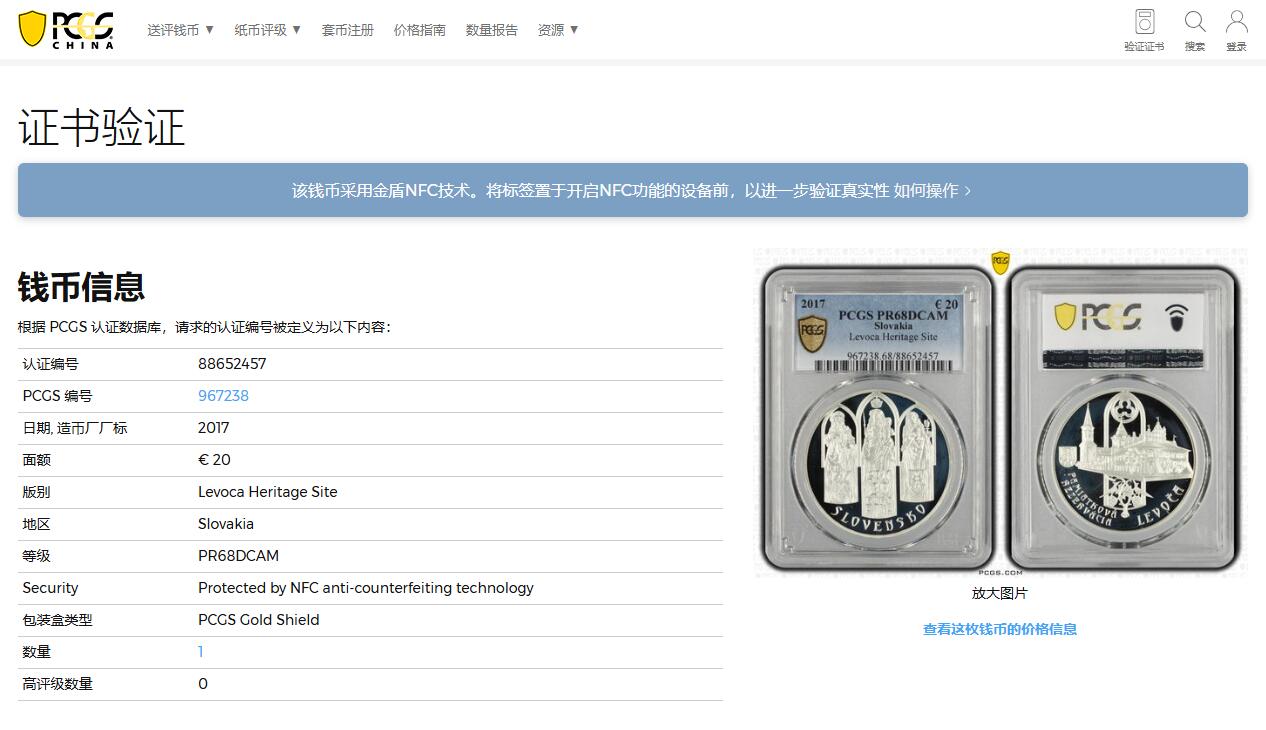Select the 地区 row label
This screenshot has width=1266, height=730.
point(36,524)
